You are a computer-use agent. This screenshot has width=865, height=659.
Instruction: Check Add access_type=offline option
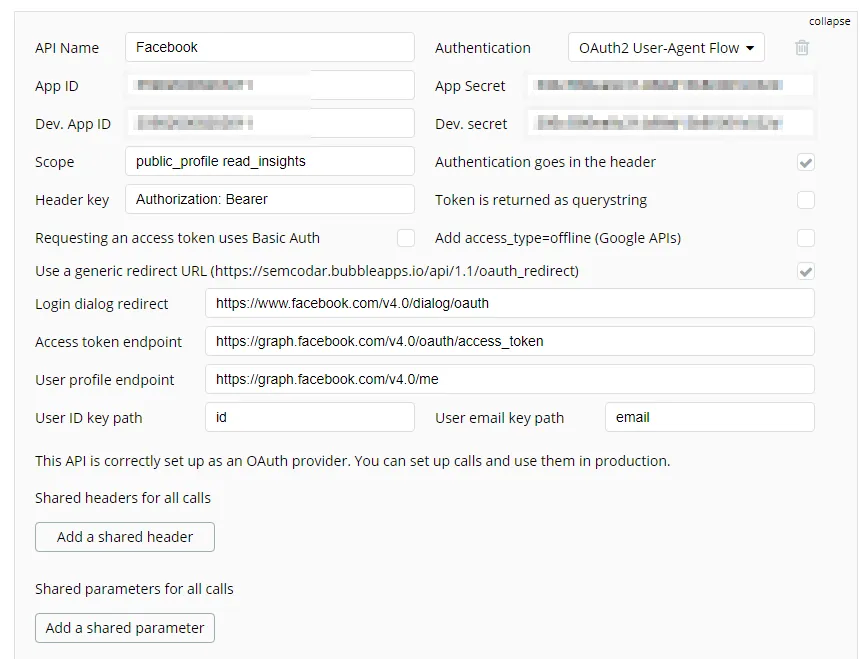(x=805, y=238)
